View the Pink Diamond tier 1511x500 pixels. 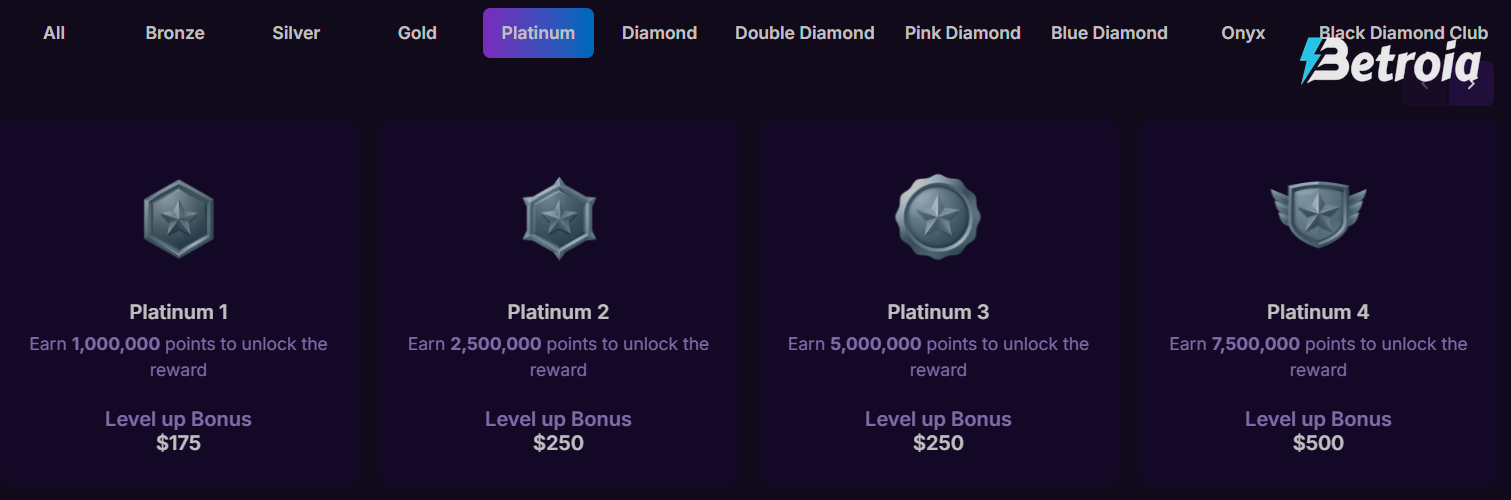click(x=963, y=33)
